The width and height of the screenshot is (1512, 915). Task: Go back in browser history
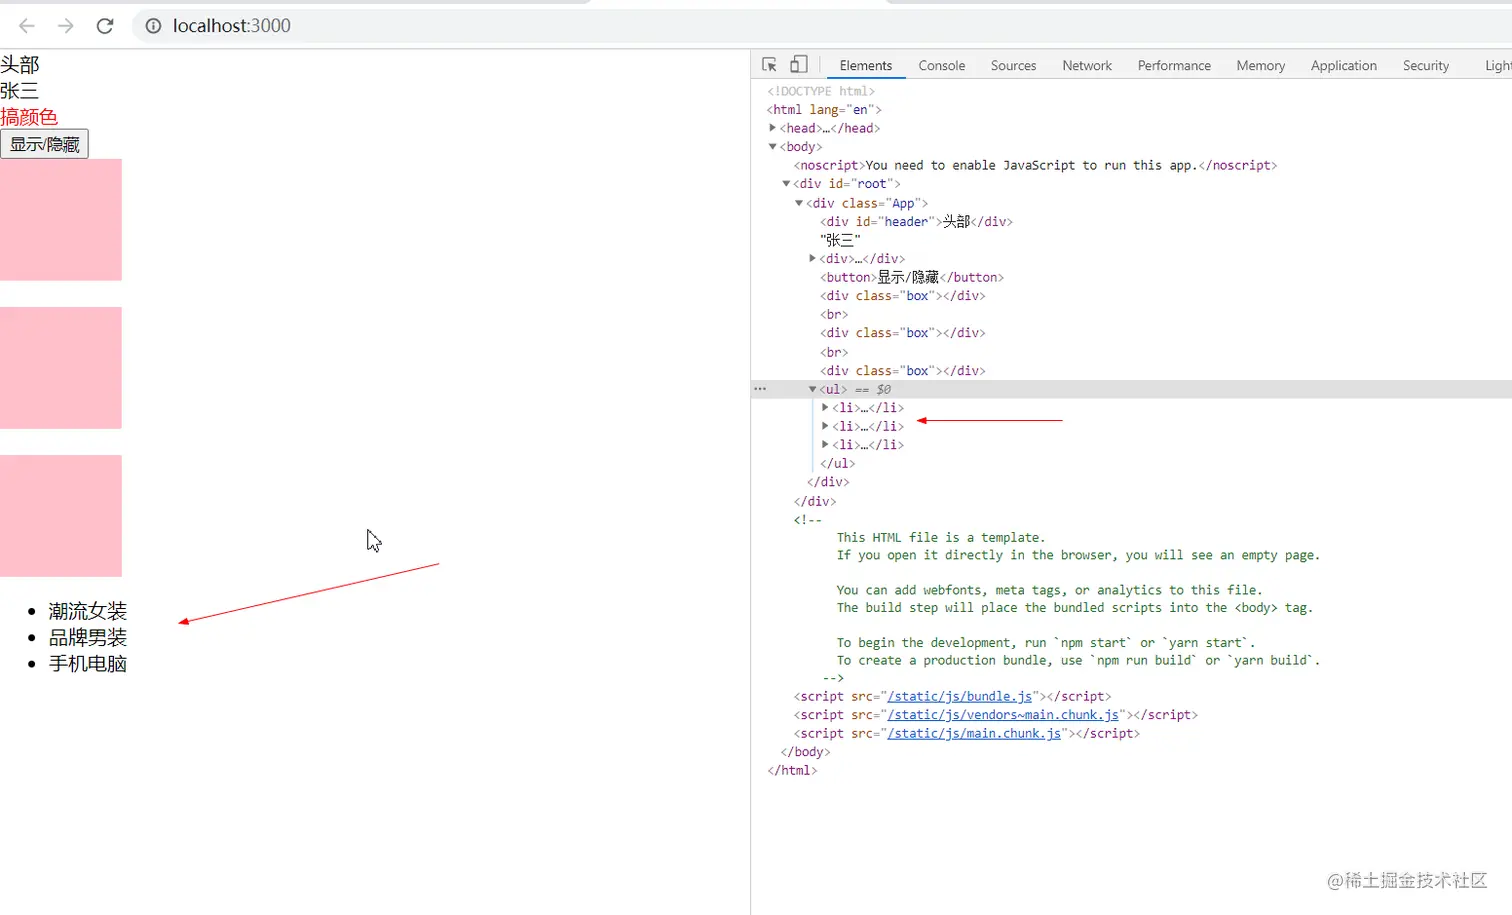pos(27,26)
